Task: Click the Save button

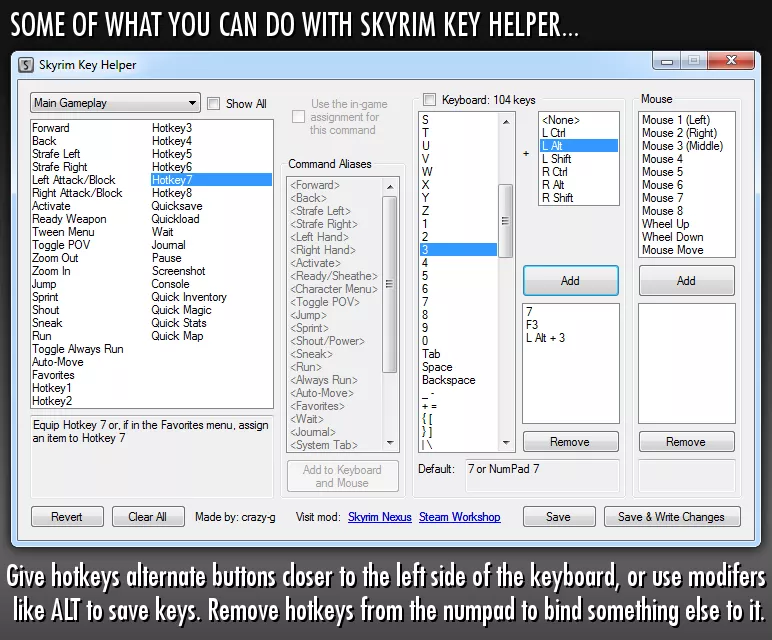Action: [x=559, y=517]
